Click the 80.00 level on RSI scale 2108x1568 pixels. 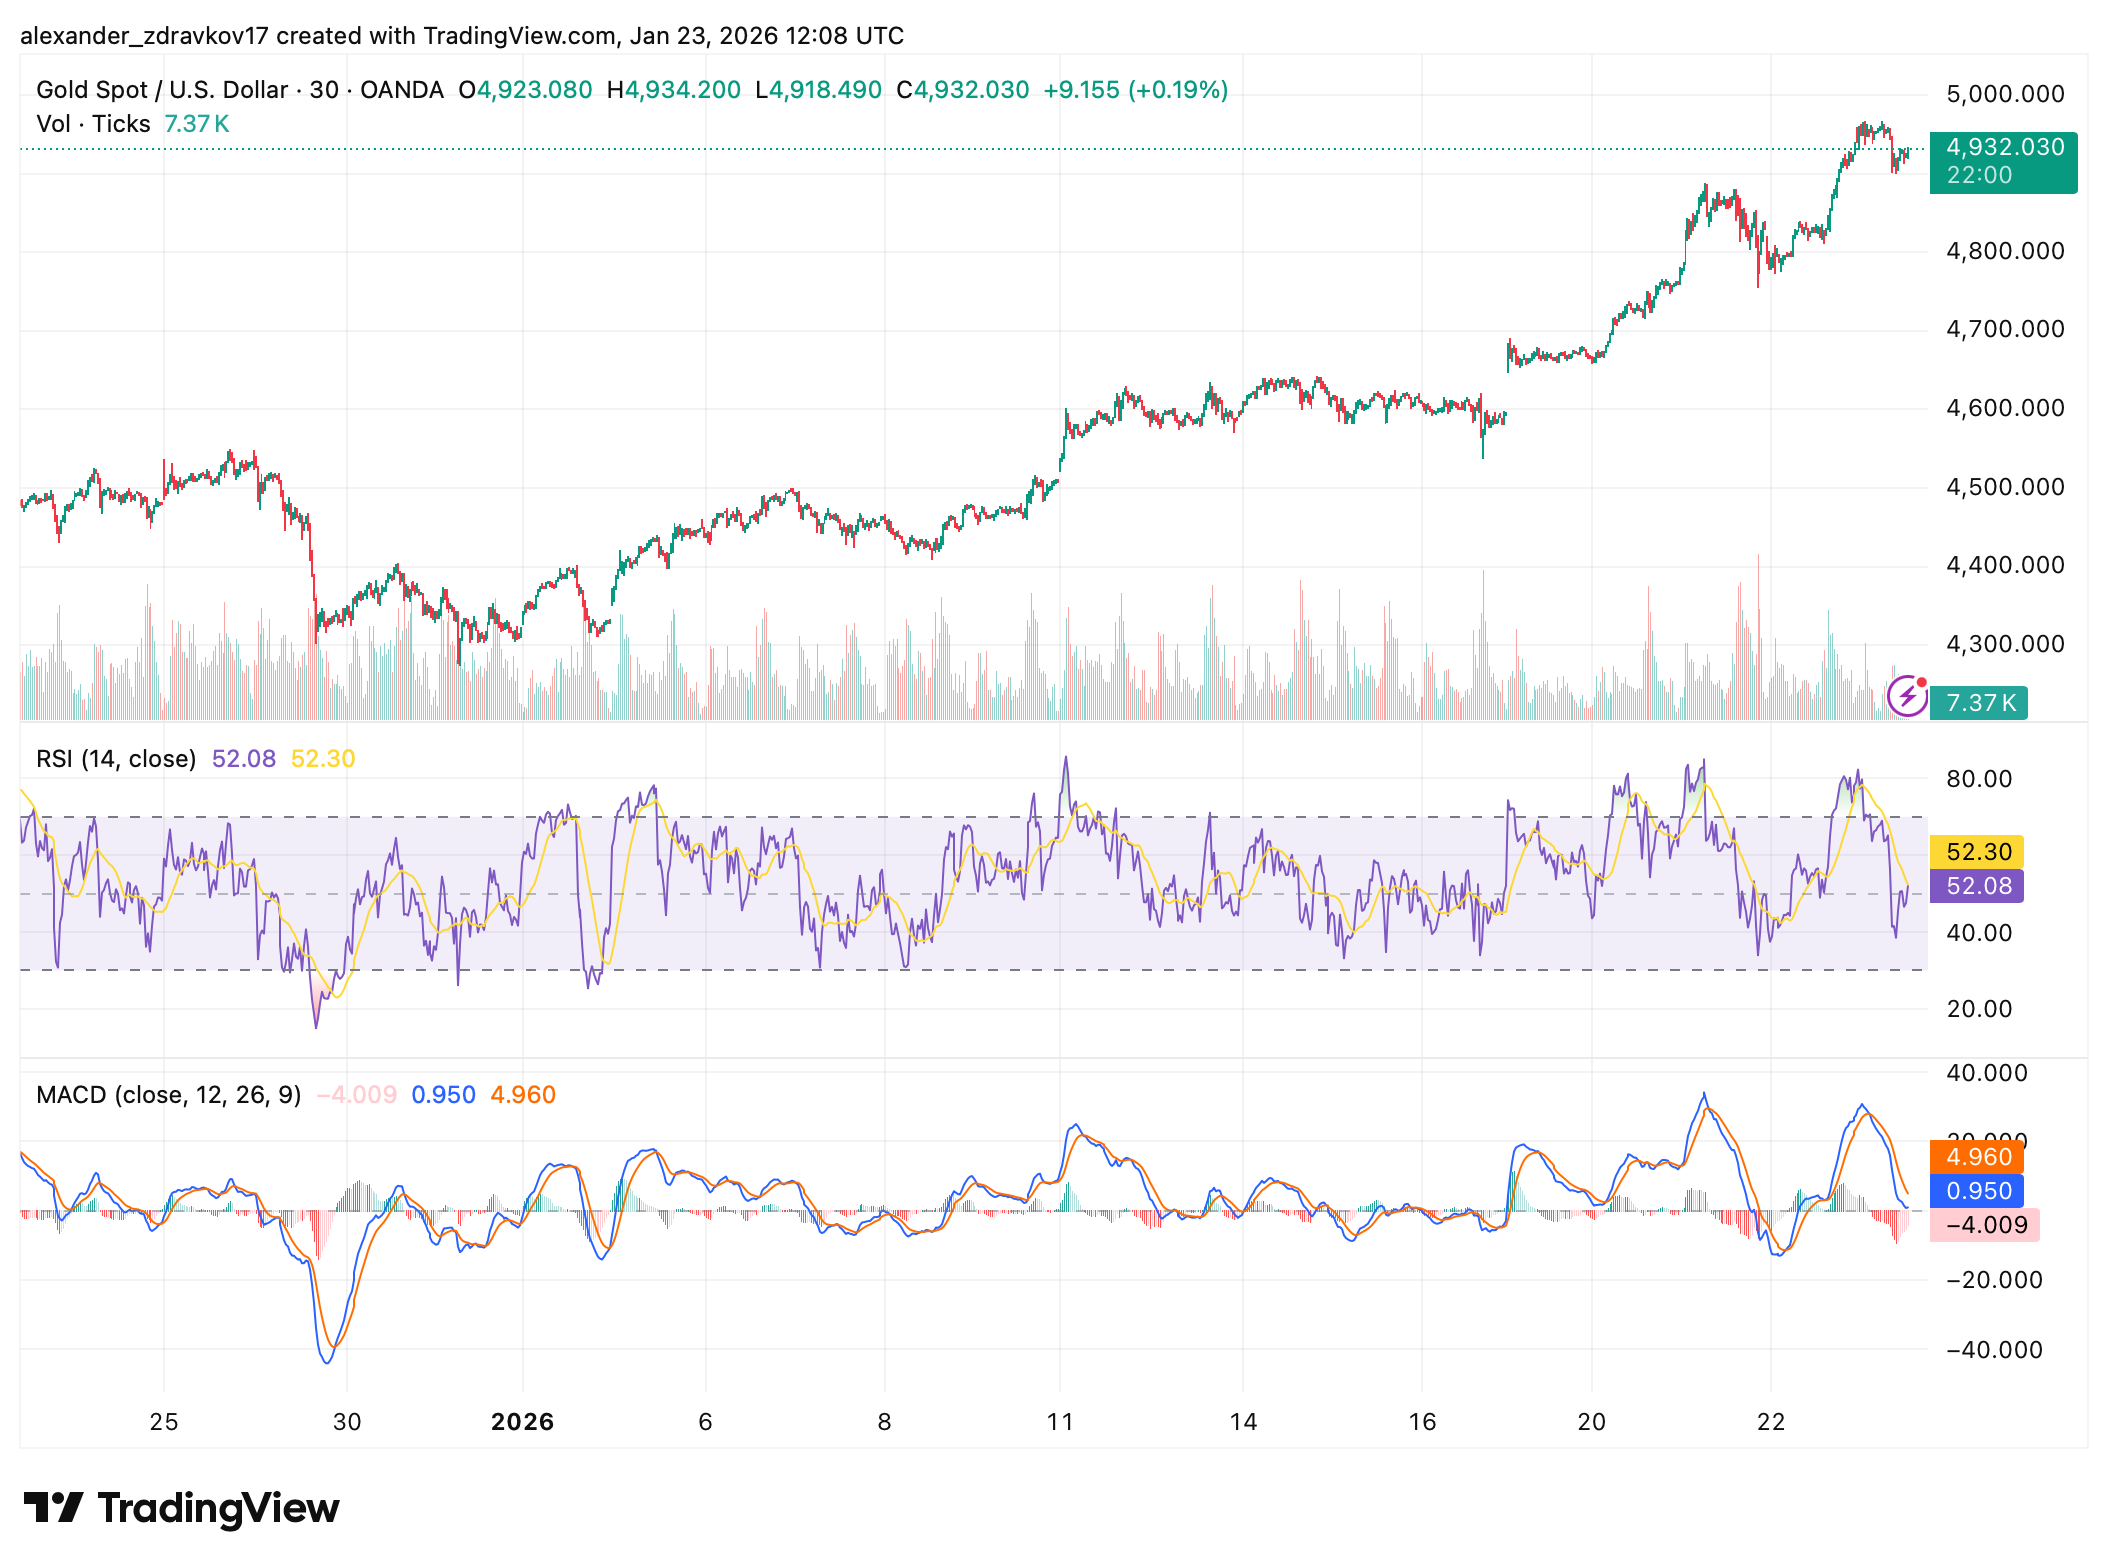click(1978, 779)
